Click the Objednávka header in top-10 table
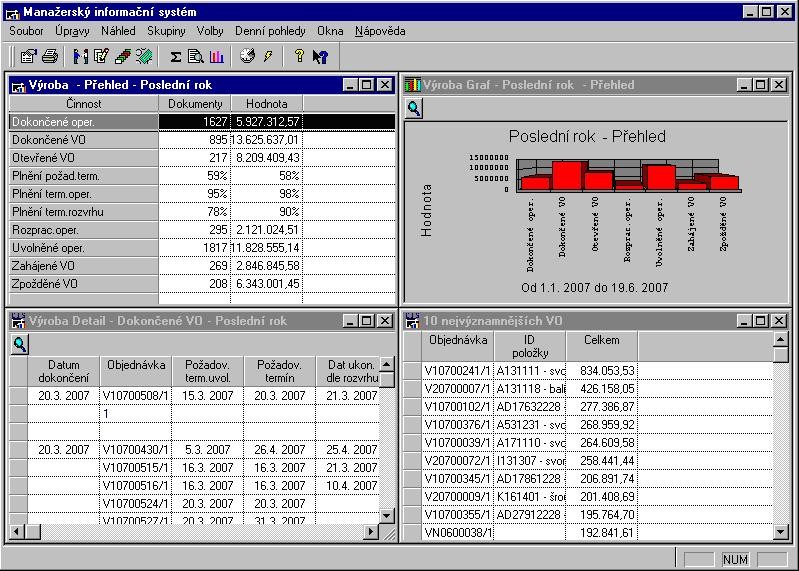Image resolution: width=799 pixels, height=571 pixels. point(457,340)
